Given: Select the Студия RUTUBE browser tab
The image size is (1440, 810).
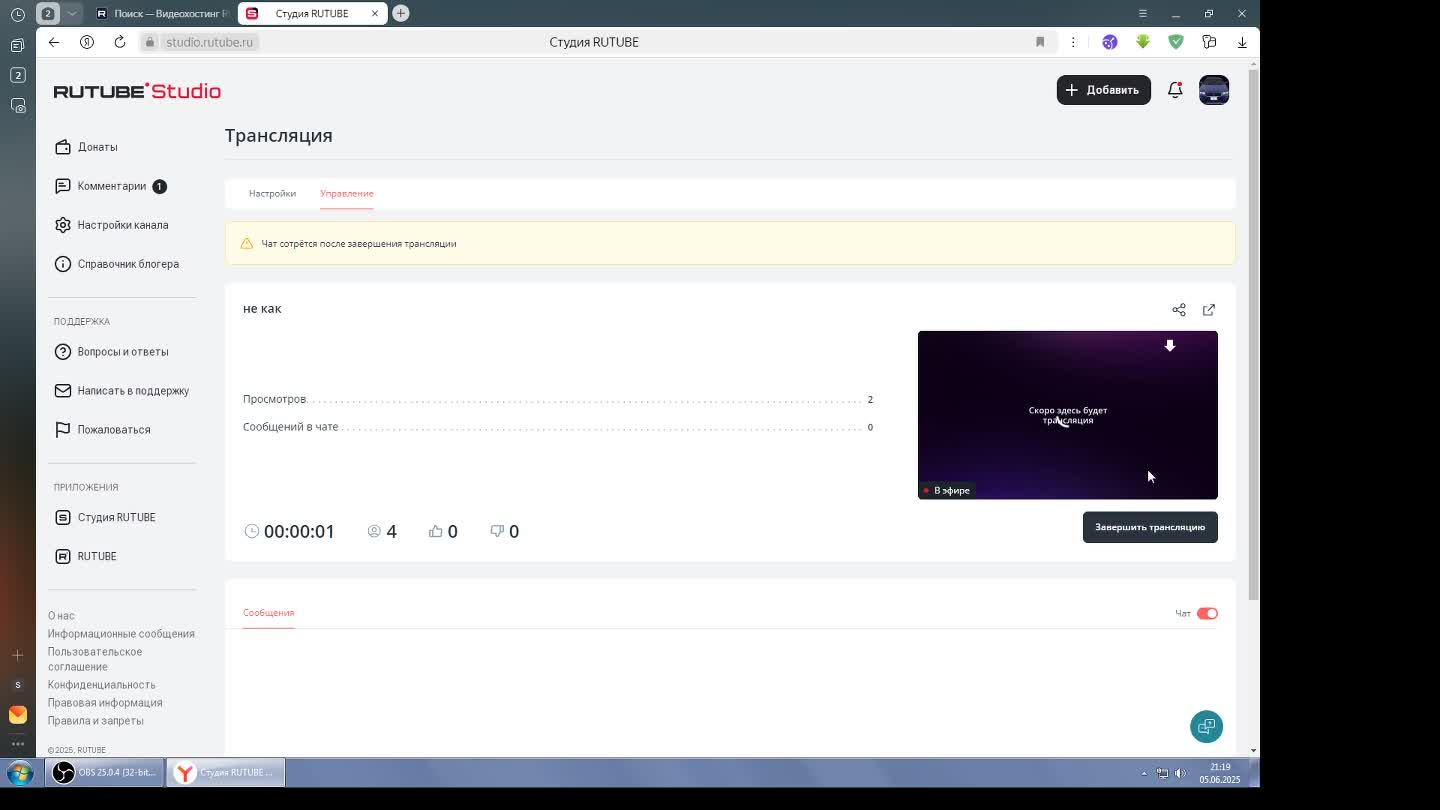Looking at the screenshot, I should [311, 14].
